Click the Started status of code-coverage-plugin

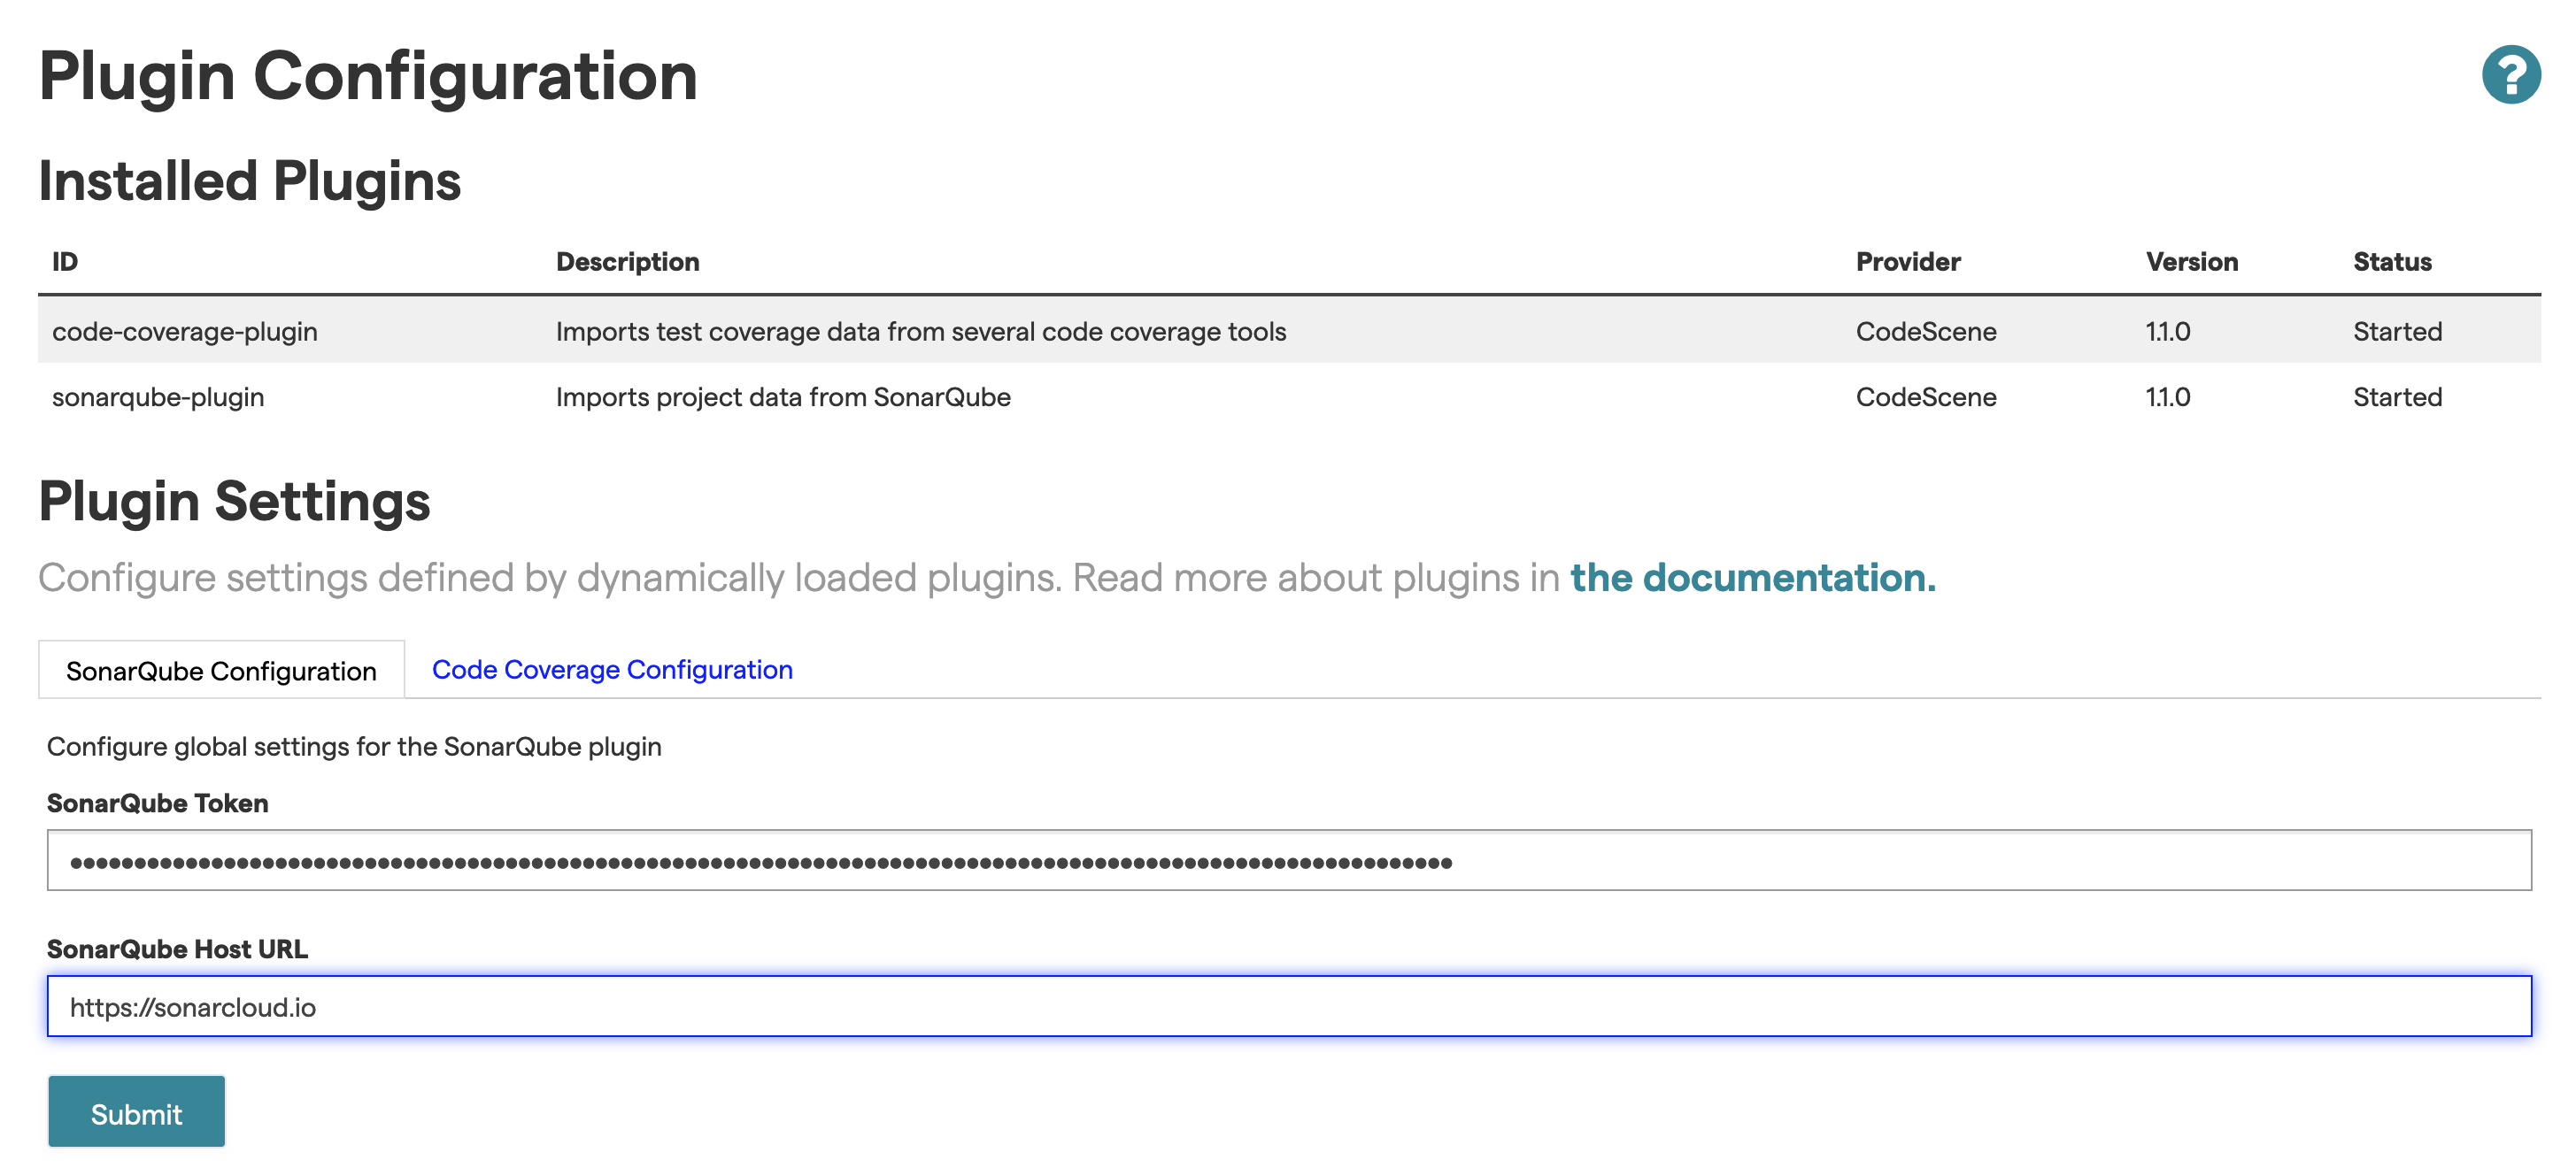2396,331
